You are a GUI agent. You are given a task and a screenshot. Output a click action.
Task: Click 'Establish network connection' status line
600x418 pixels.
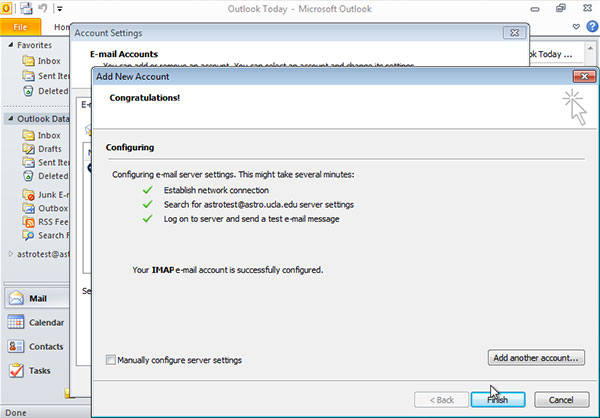coord(216,190)
